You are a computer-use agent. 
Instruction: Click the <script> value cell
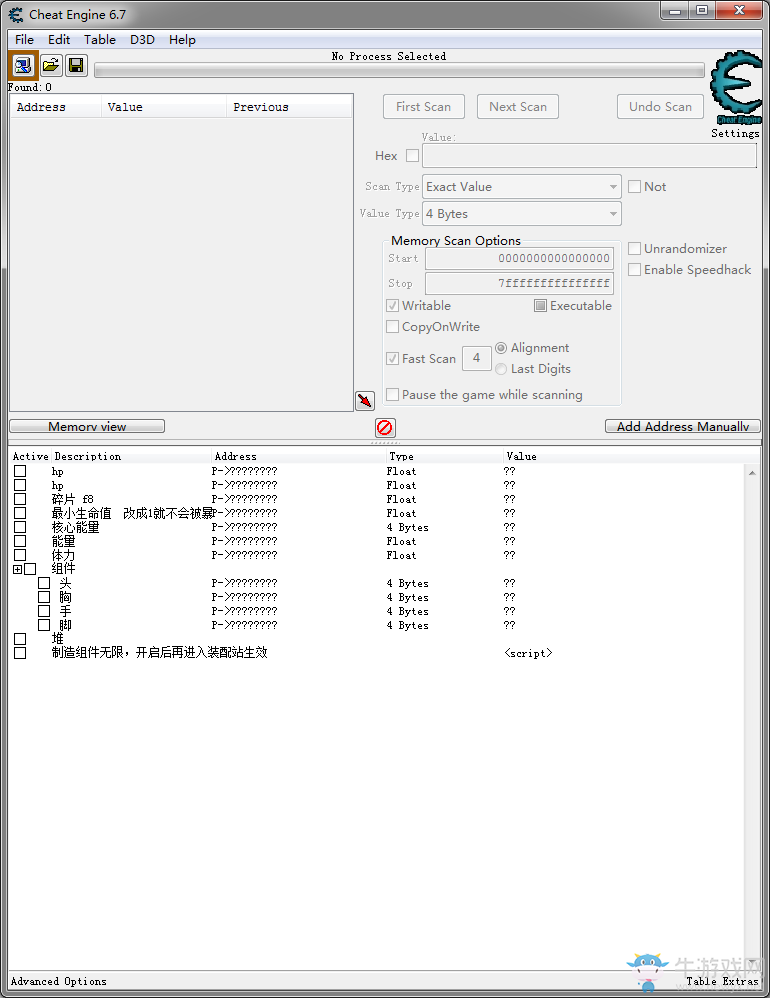(x=528, y=653)
